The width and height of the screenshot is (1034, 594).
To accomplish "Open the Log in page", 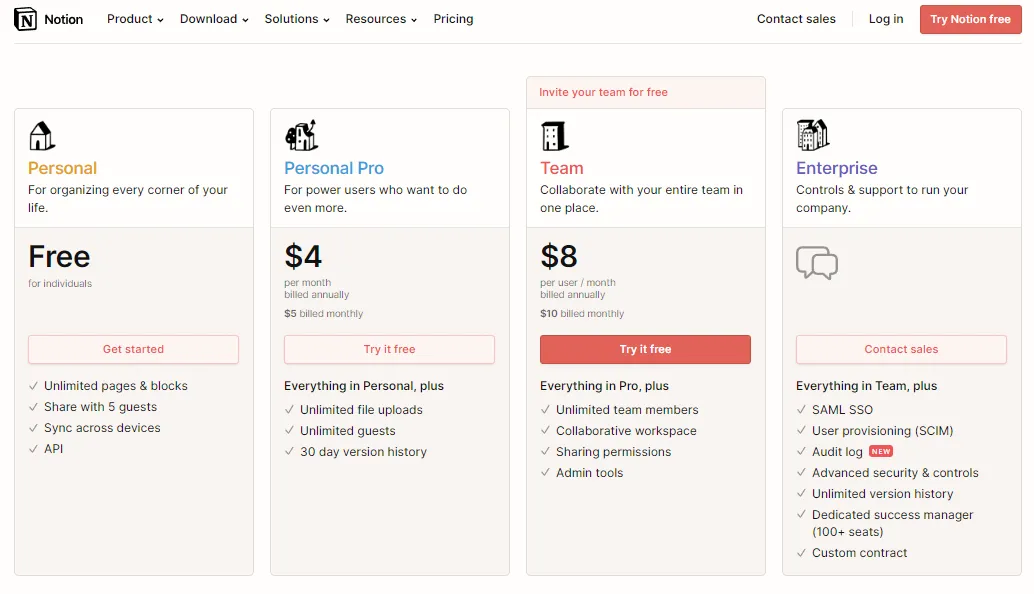I will (x=886, y=19).
